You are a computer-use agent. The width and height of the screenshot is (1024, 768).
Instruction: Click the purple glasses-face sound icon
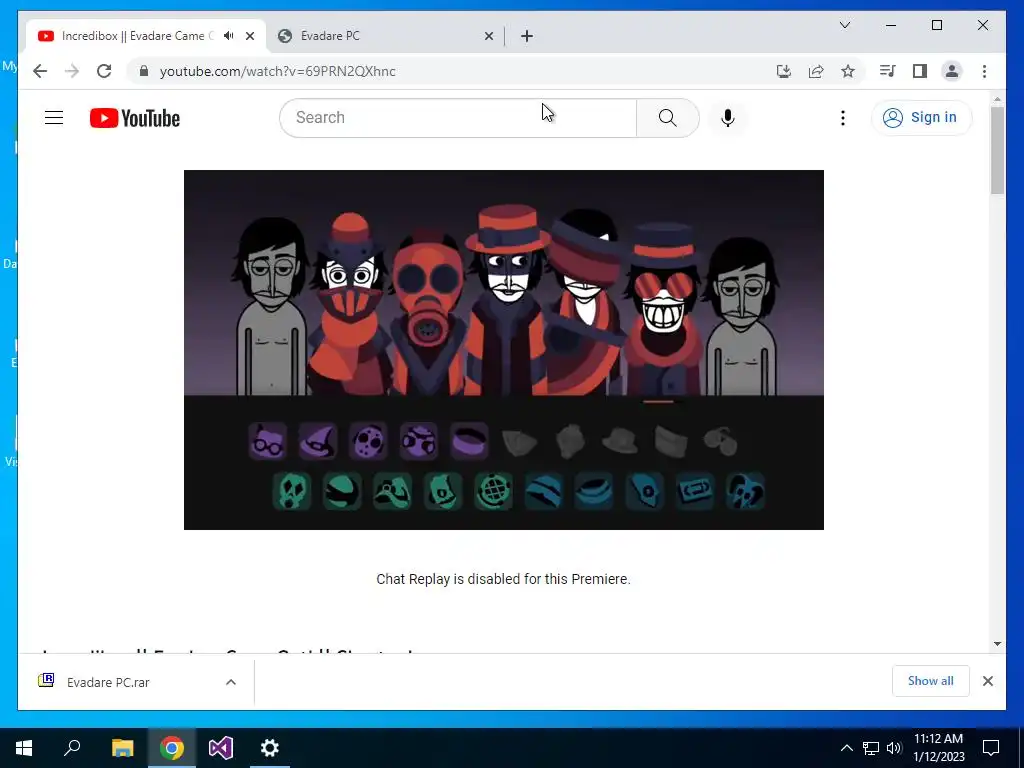pyautogui.click(x=268, y=441)
